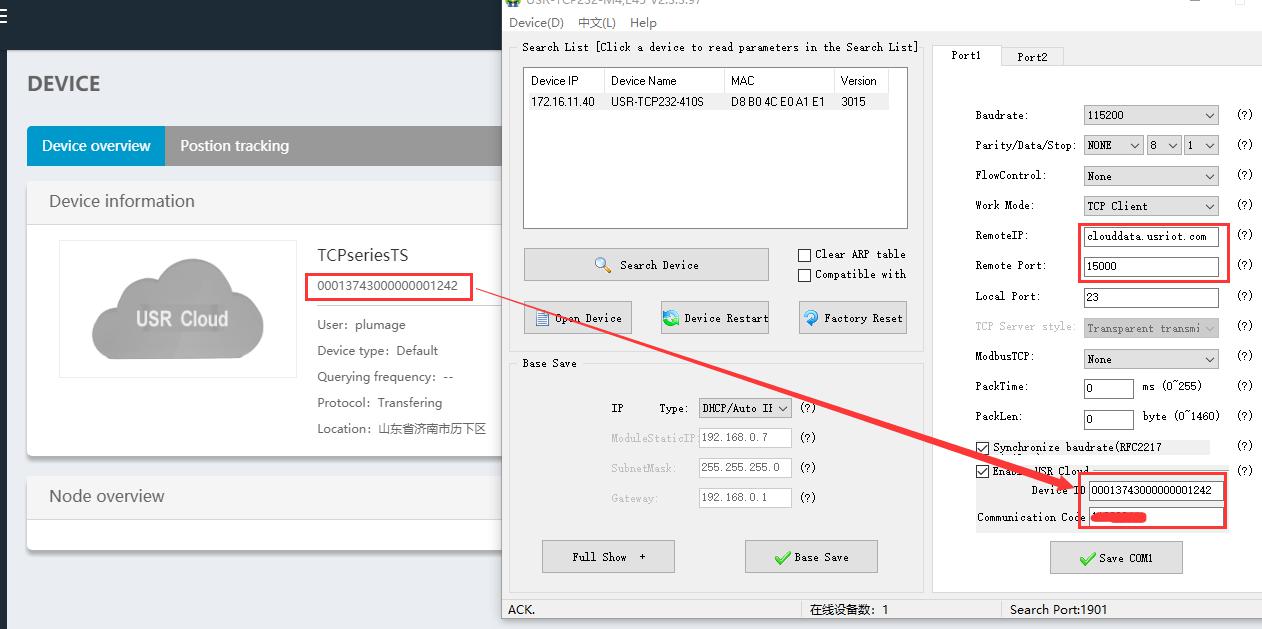Click the (?) help next to Remote Port

[x=1245, y=266]
